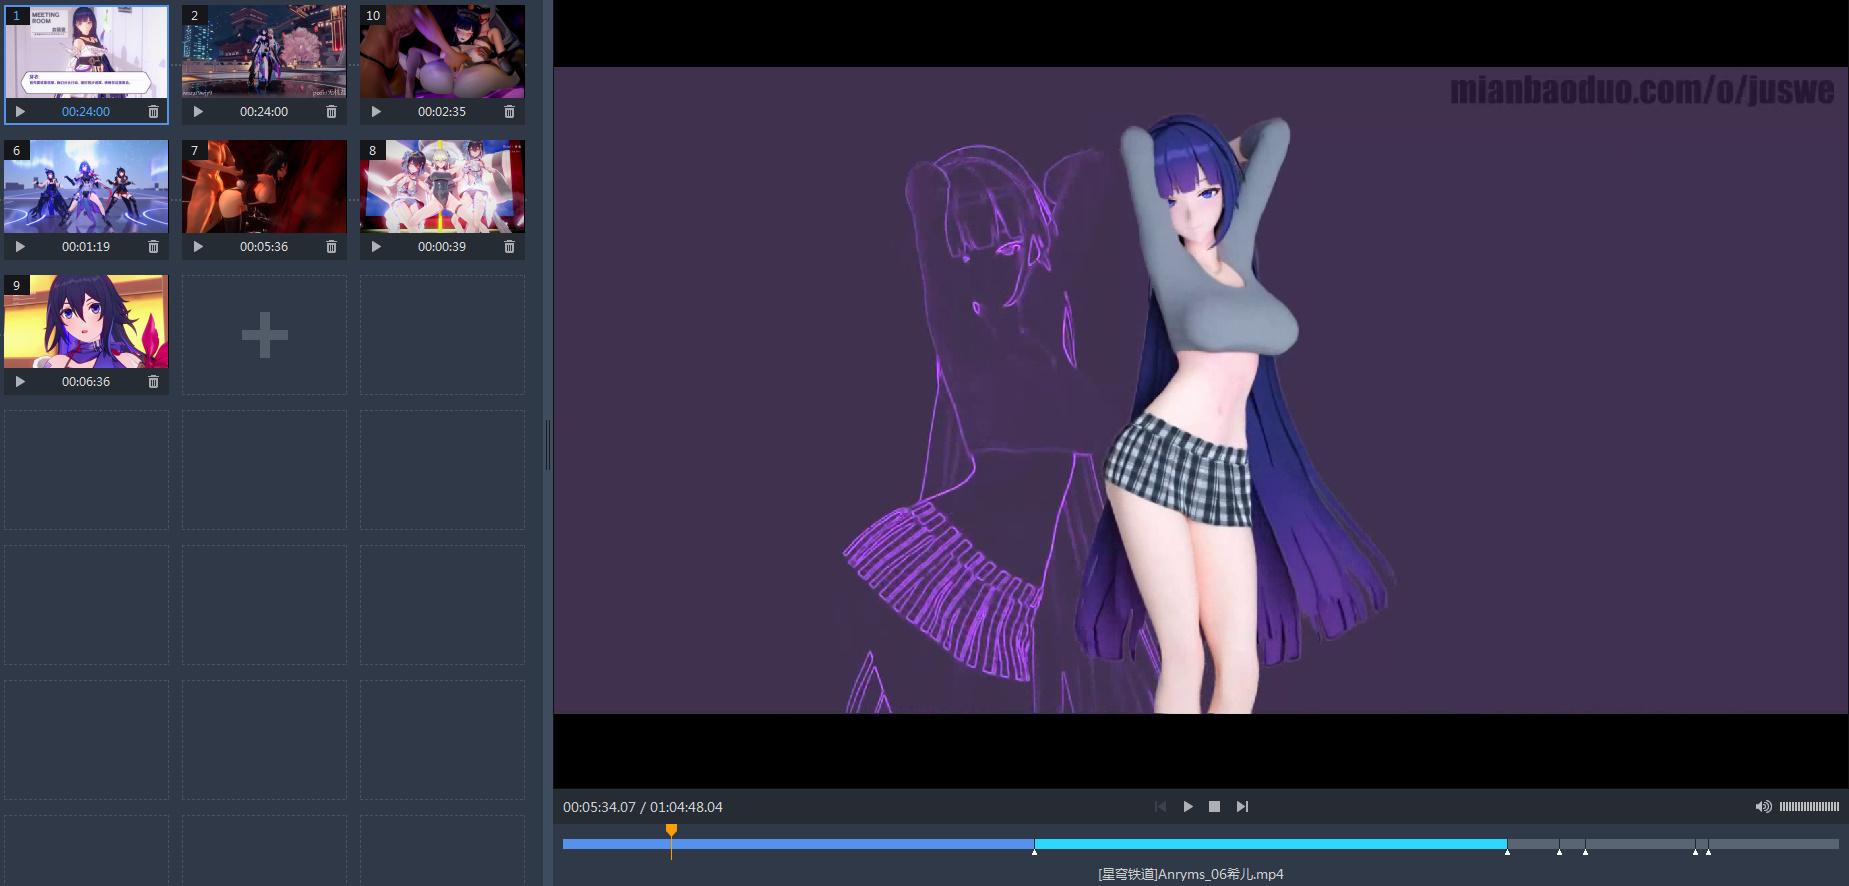This screenshot has width=1849, height=886.
Task: Click the 00:05:36 duration label
Action: pyautogui.click(x=264, y=247)
